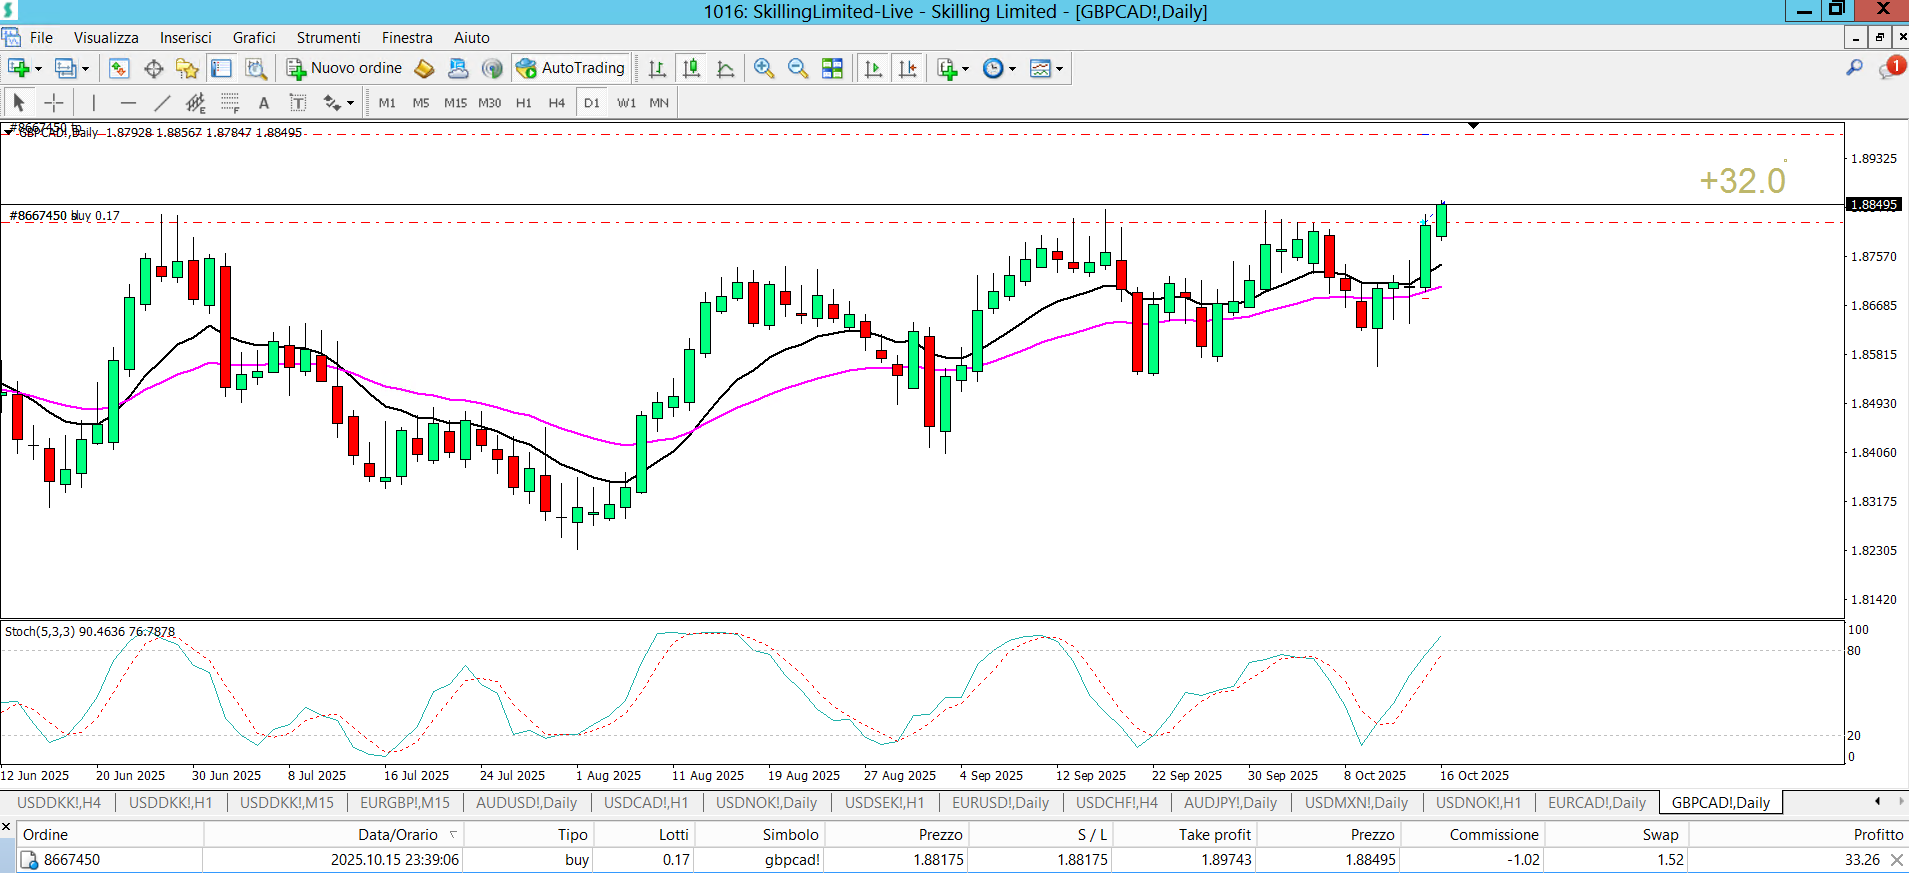Open the Market Watch panel icon
The width and height of the screenshot is (1909, 873).
click(119, 68)
